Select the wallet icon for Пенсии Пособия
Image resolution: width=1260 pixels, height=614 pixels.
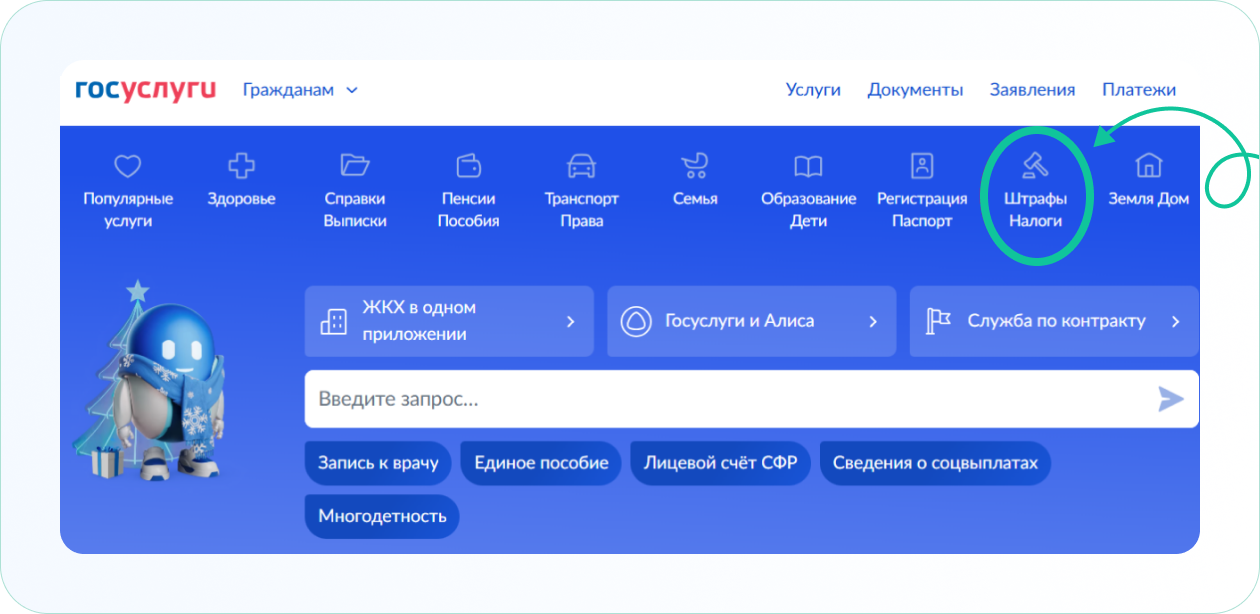468,165
